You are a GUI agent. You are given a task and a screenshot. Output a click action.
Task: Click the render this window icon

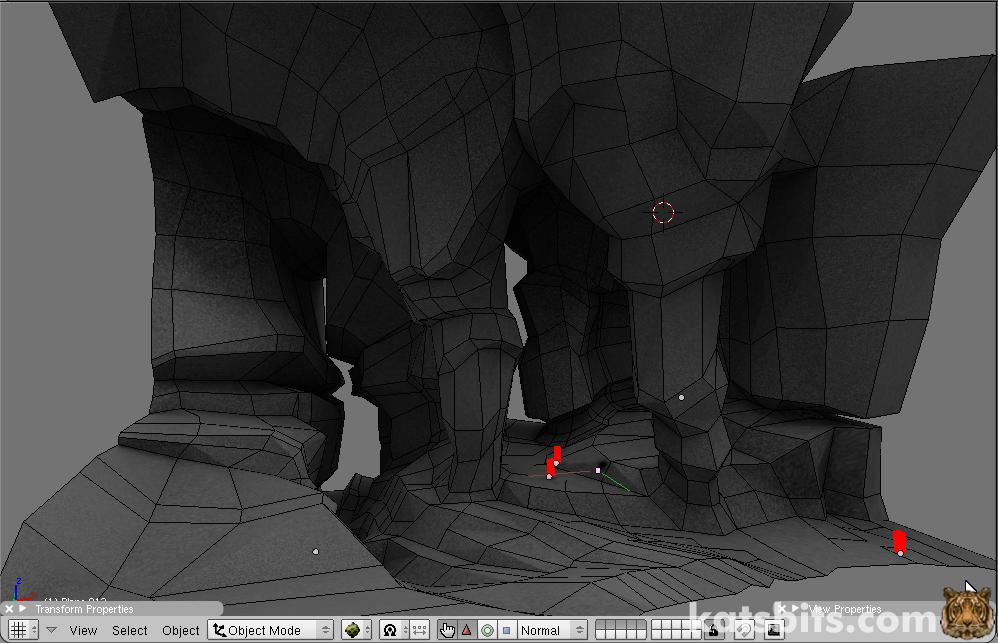(773, 630)
